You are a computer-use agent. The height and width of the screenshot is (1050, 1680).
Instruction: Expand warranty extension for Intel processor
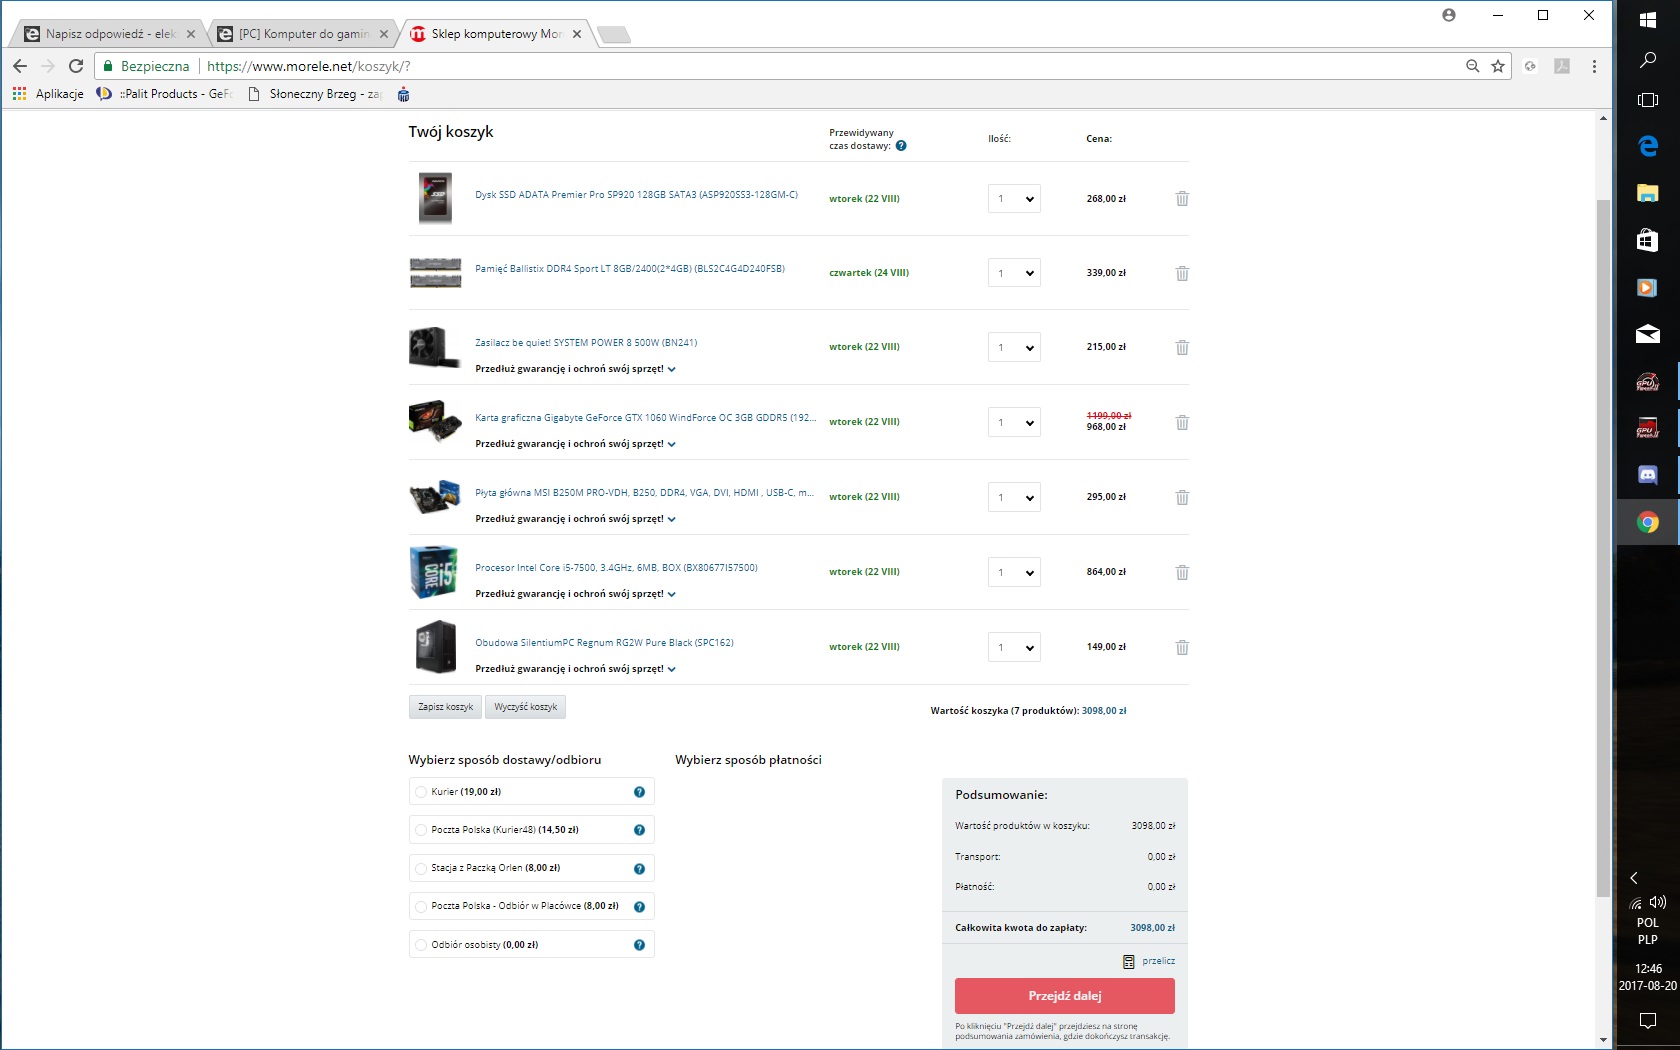point(576,594)
